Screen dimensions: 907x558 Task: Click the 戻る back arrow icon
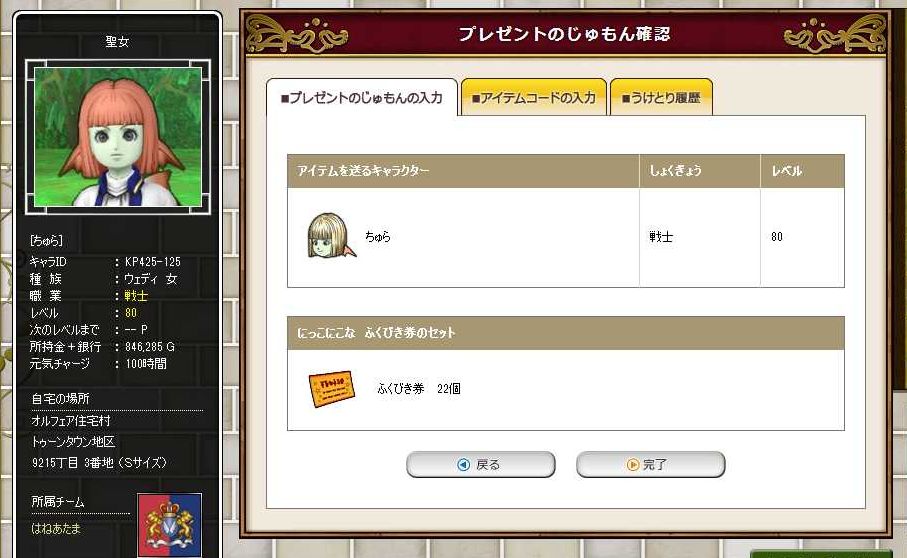coord(463,464)
